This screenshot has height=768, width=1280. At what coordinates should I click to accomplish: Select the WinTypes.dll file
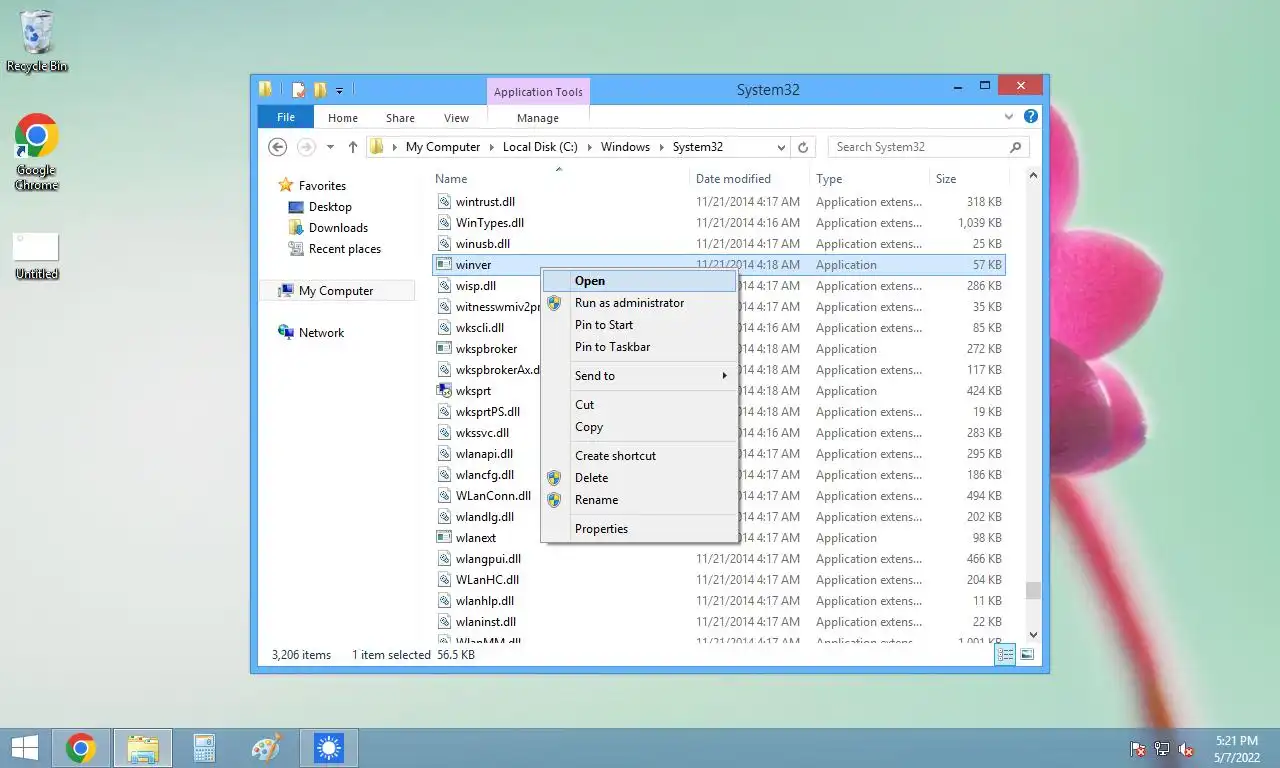490,223
